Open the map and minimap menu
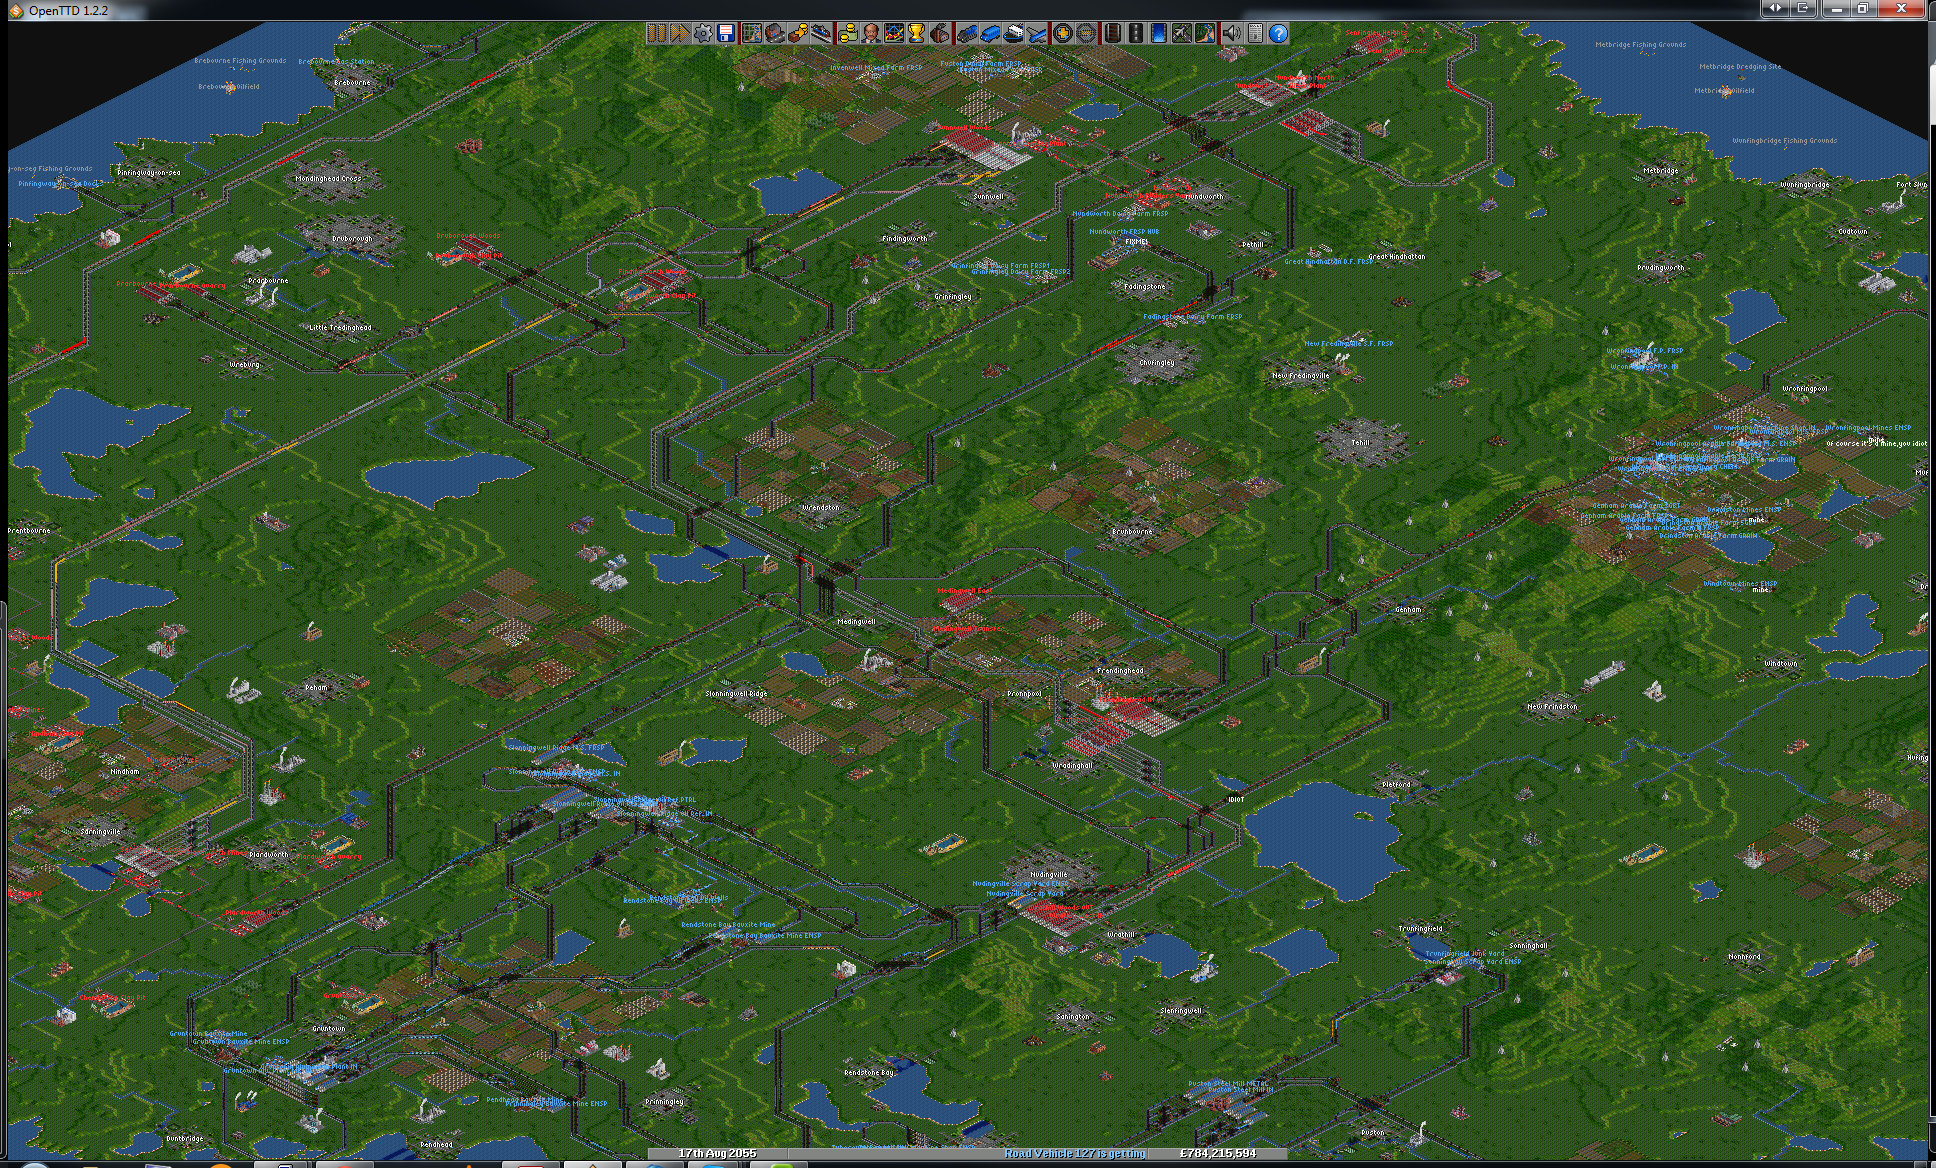The image size is (1936, 1168). [x=752, y=33]
